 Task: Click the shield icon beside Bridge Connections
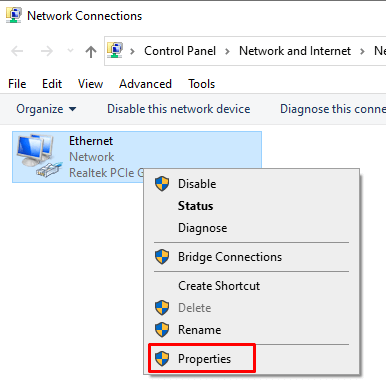pos(162,257)
